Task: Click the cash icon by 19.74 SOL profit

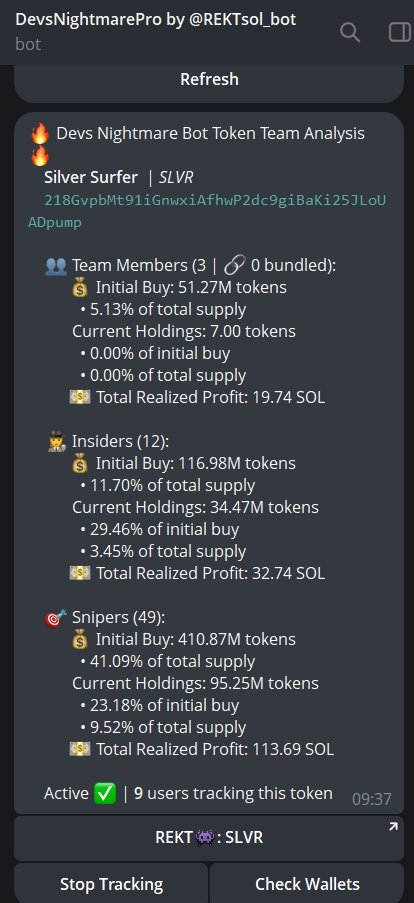Action: click(x=80, y=397)
